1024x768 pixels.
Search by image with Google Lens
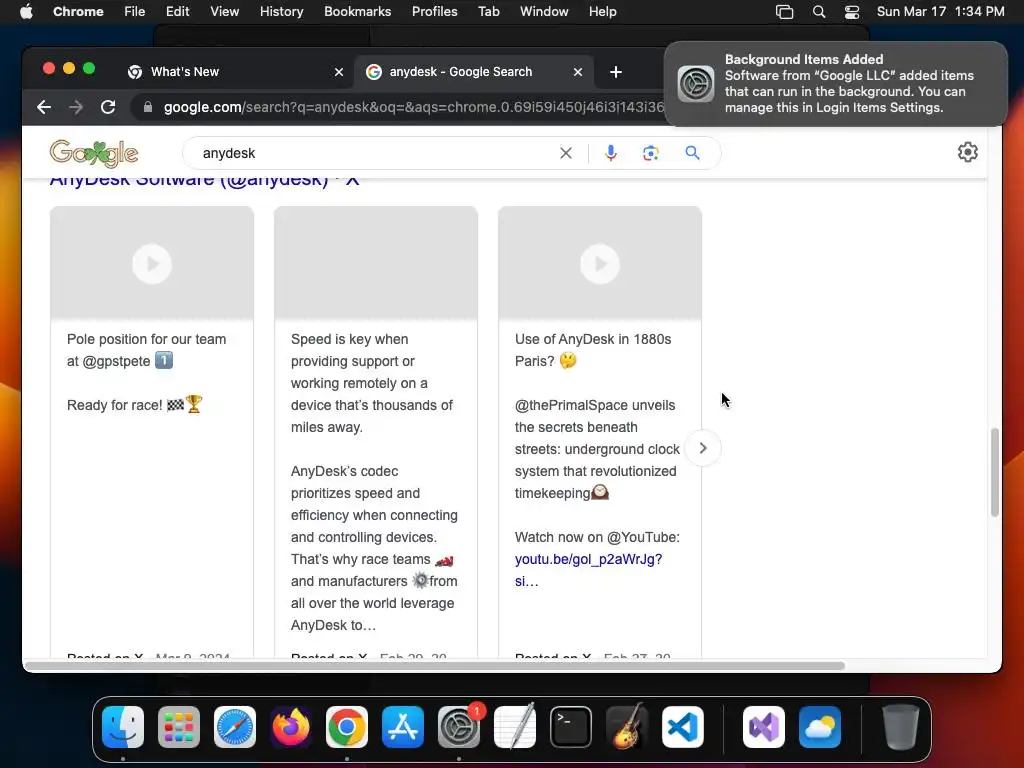pyautogui.click(x=650, y=153)
